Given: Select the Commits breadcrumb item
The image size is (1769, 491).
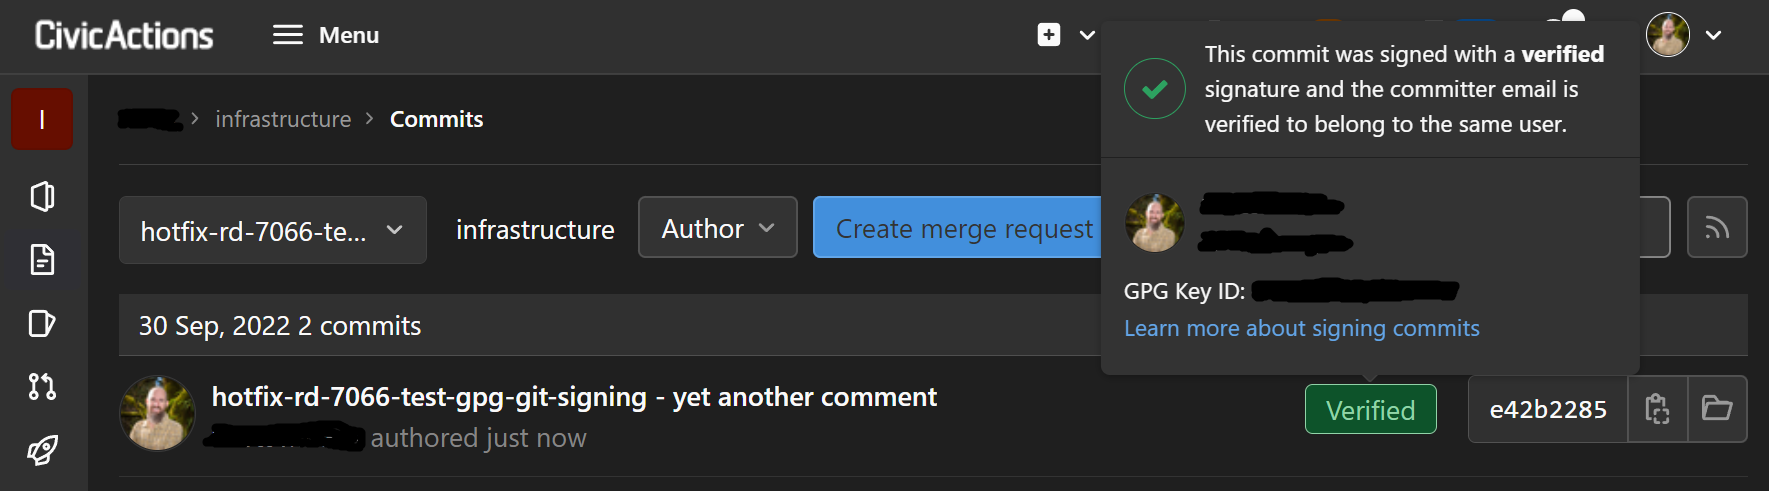Looking at the screenshot, I should [436, 119].
